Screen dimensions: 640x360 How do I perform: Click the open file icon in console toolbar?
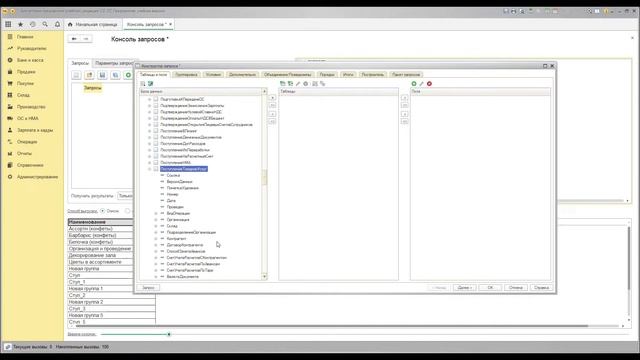point(89,75)
